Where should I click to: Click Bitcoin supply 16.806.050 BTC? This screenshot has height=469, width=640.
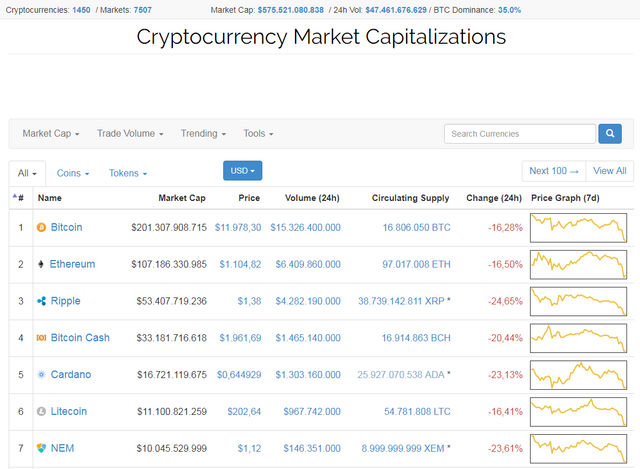coord(416,227)
